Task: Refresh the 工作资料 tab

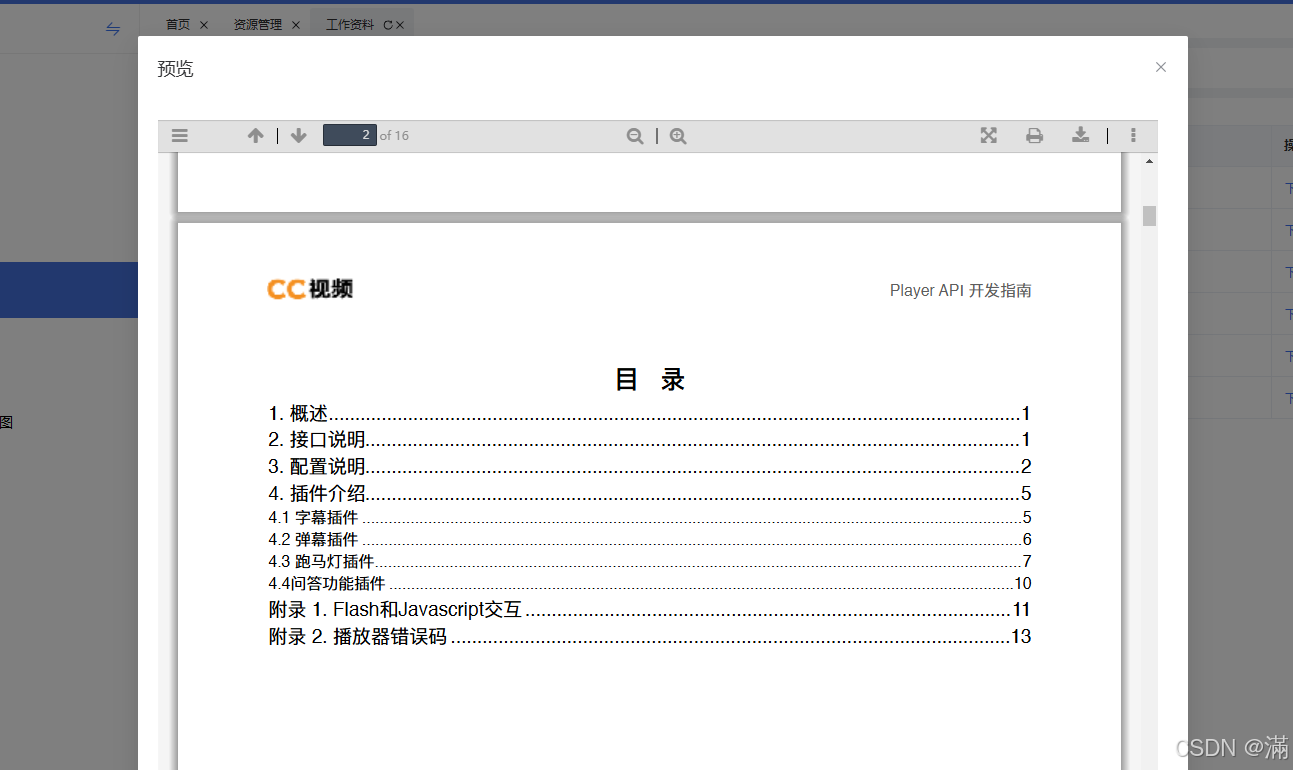Action: click(389, 24)
